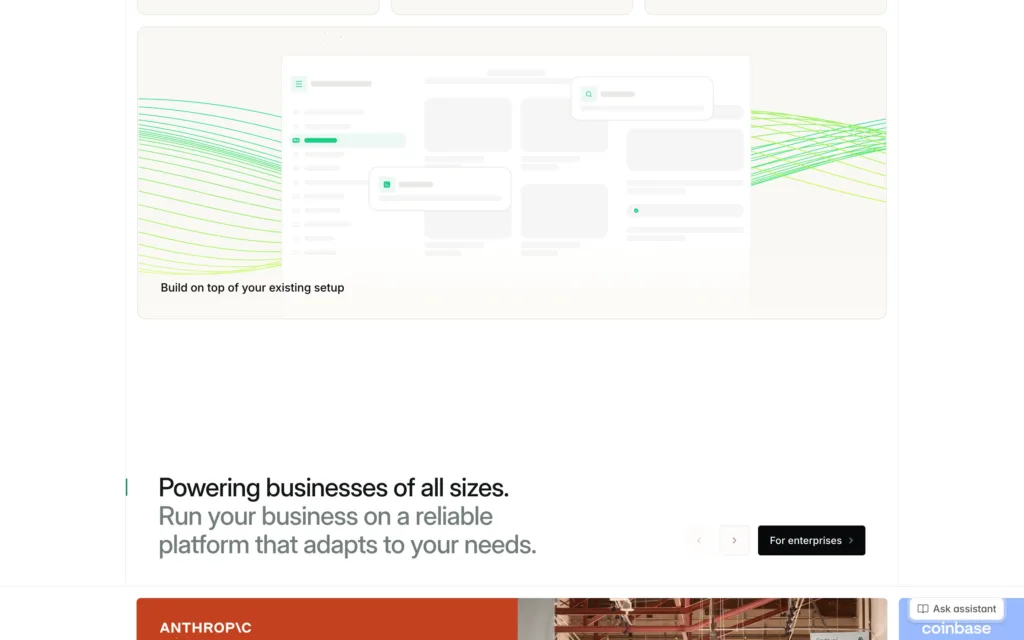
Task: Open the Coinbase customer card
Action: pyautogui.click(x=961, y=619)
